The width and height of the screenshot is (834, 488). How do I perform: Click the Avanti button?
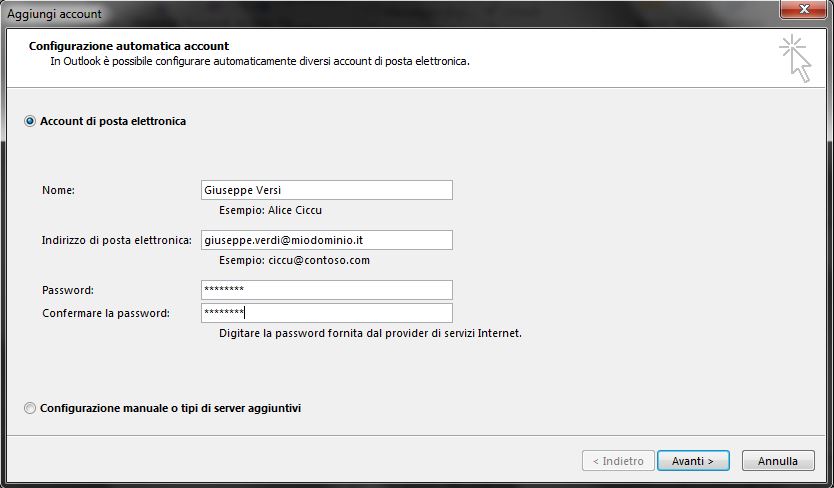click(x=693, y=461)
